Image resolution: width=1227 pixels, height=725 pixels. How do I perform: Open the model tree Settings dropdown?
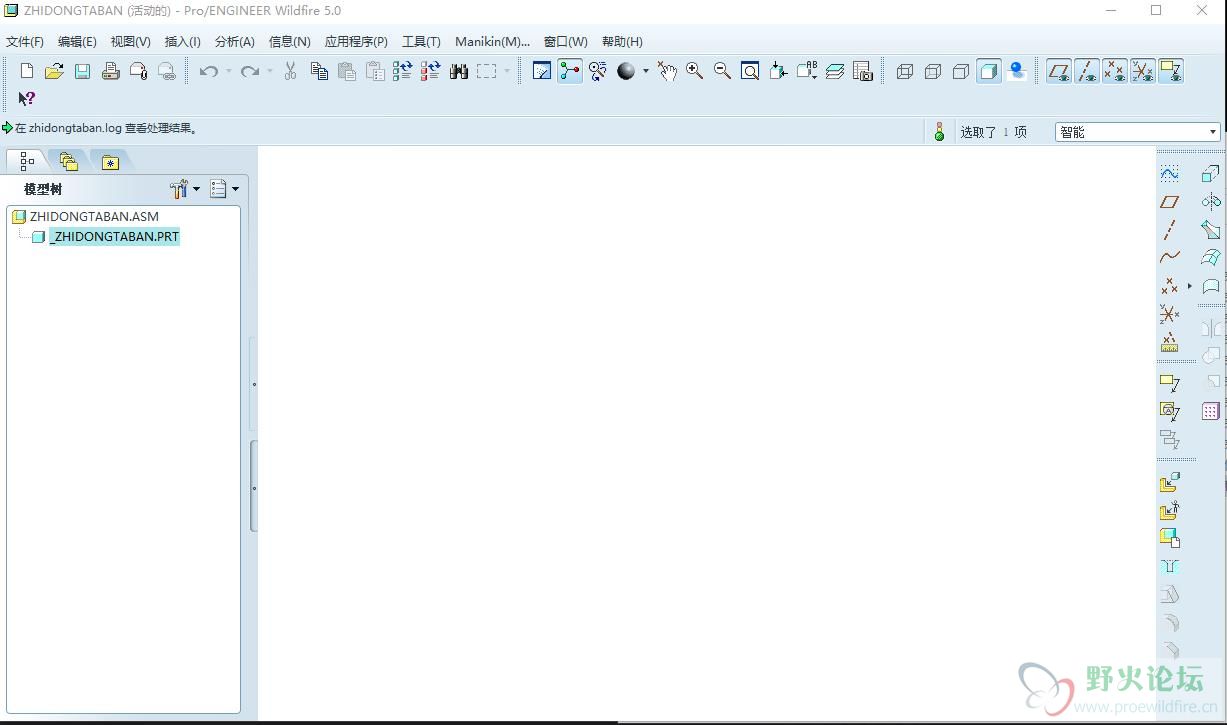pos(185,189)
